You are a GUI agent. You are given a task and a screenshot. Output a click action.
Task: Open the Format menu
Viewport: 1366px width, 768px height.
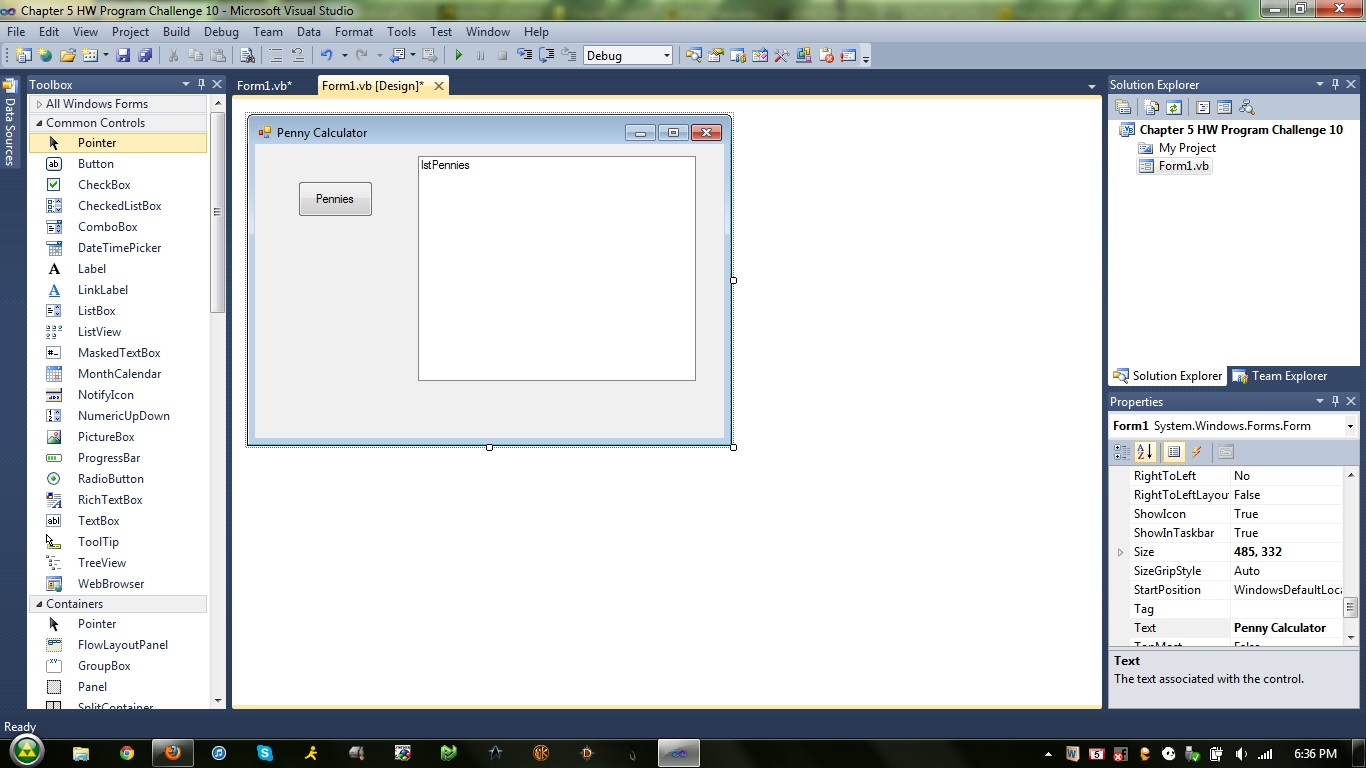point(353,31)
